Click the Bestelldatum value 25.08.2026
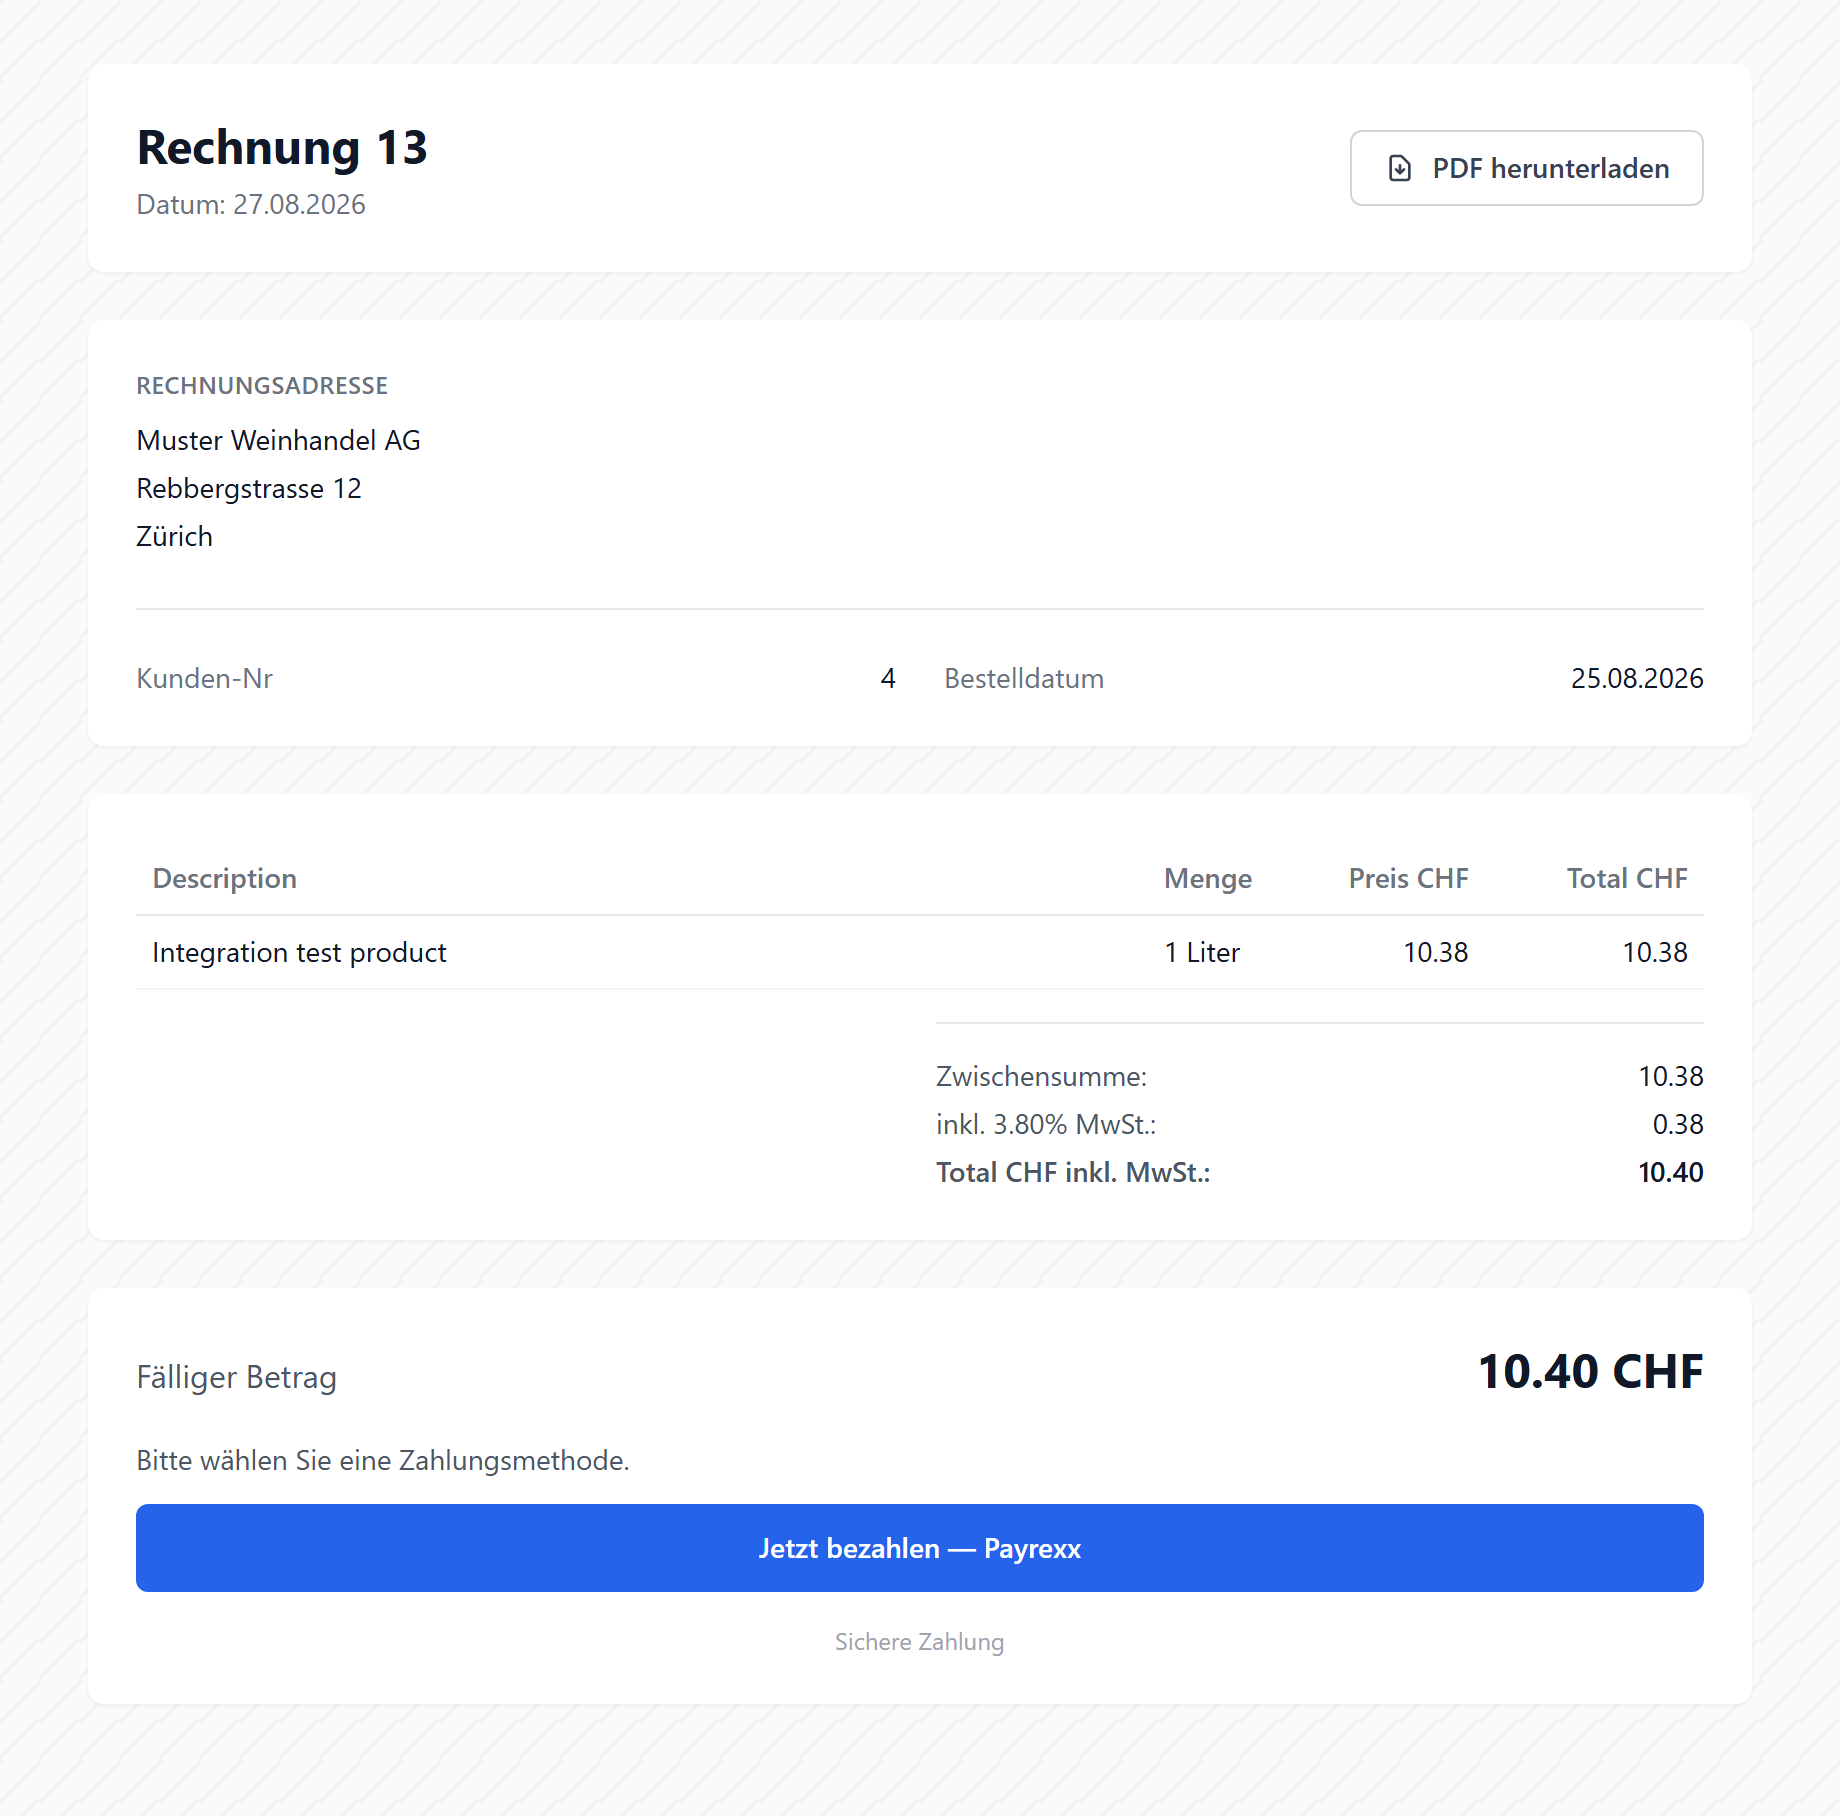Screen dimensions: 1840x1816 (x=1636, y=678)
